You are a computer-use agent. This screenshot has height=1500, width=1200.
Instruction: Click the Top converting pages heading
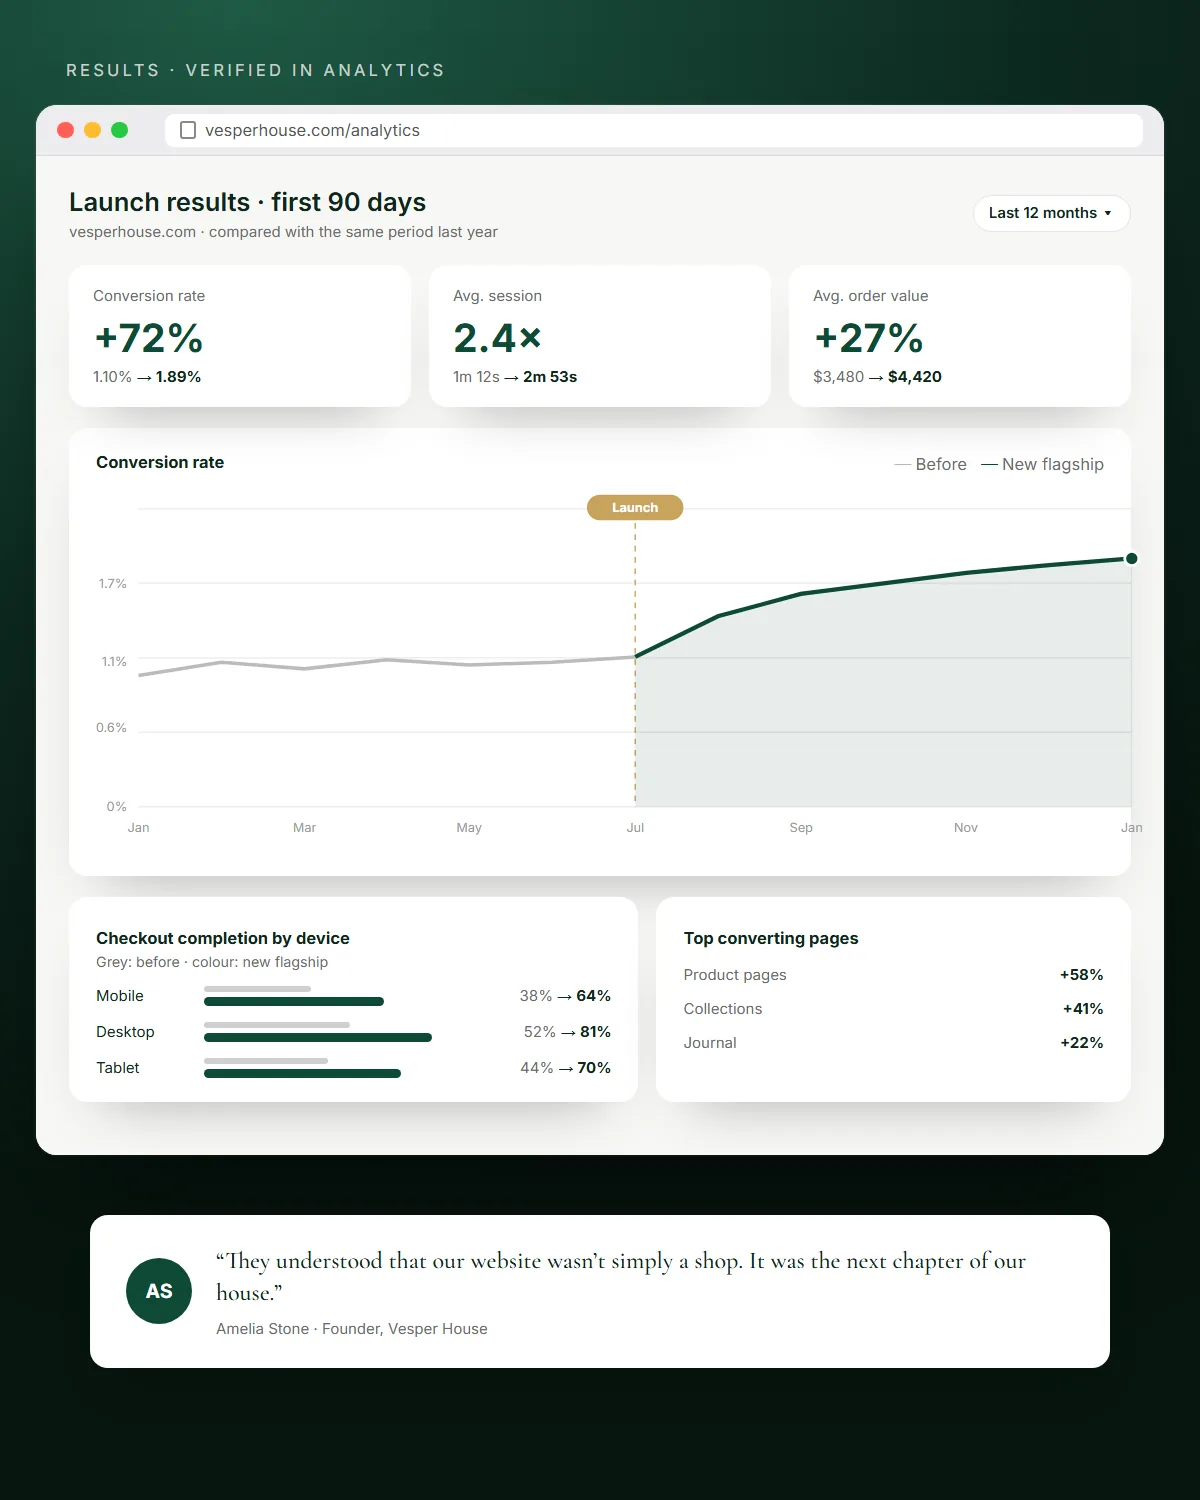(771, 938)
